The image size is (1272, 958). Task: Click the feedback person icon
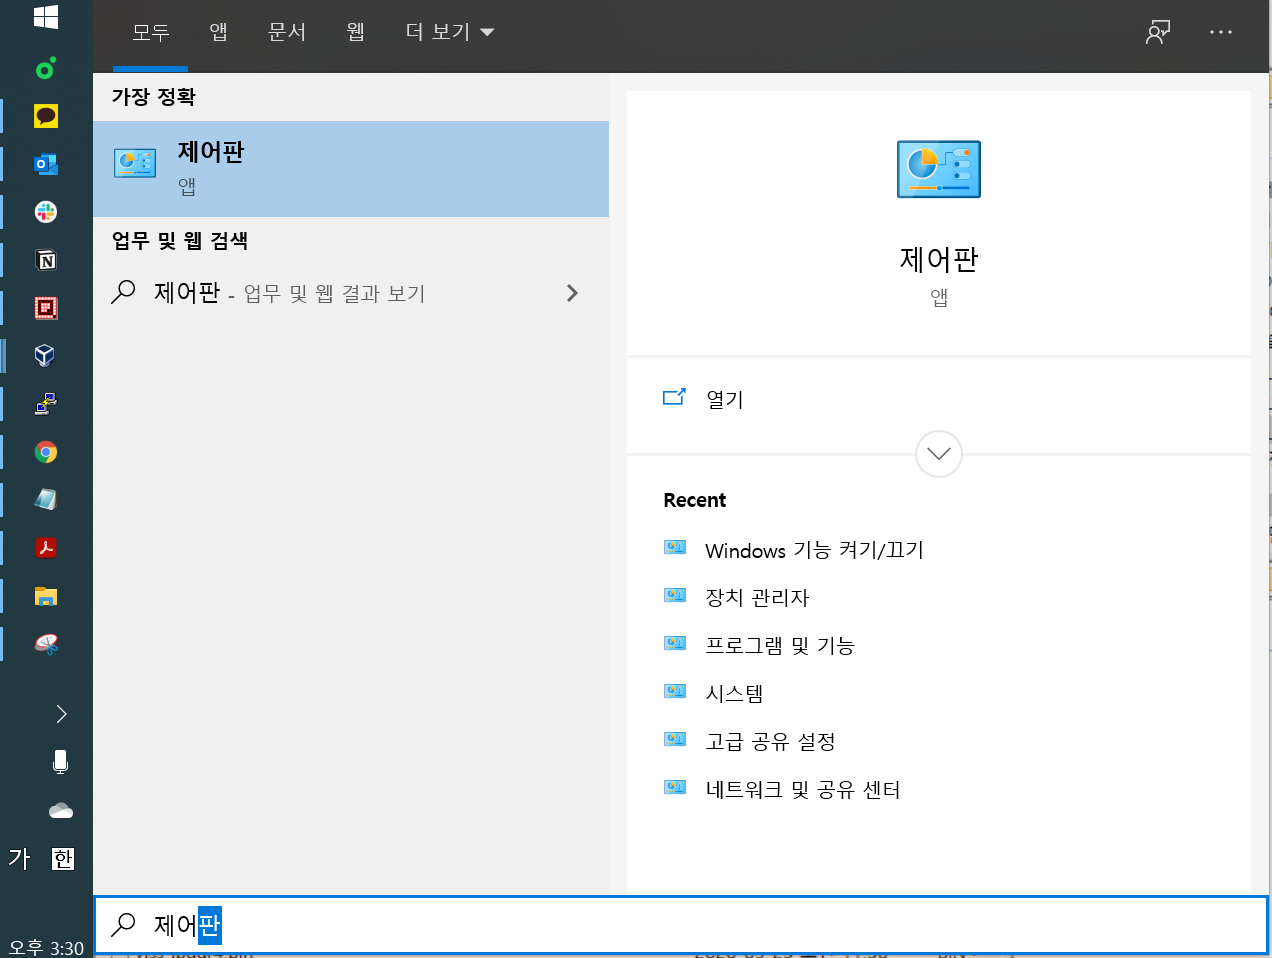1158,32
